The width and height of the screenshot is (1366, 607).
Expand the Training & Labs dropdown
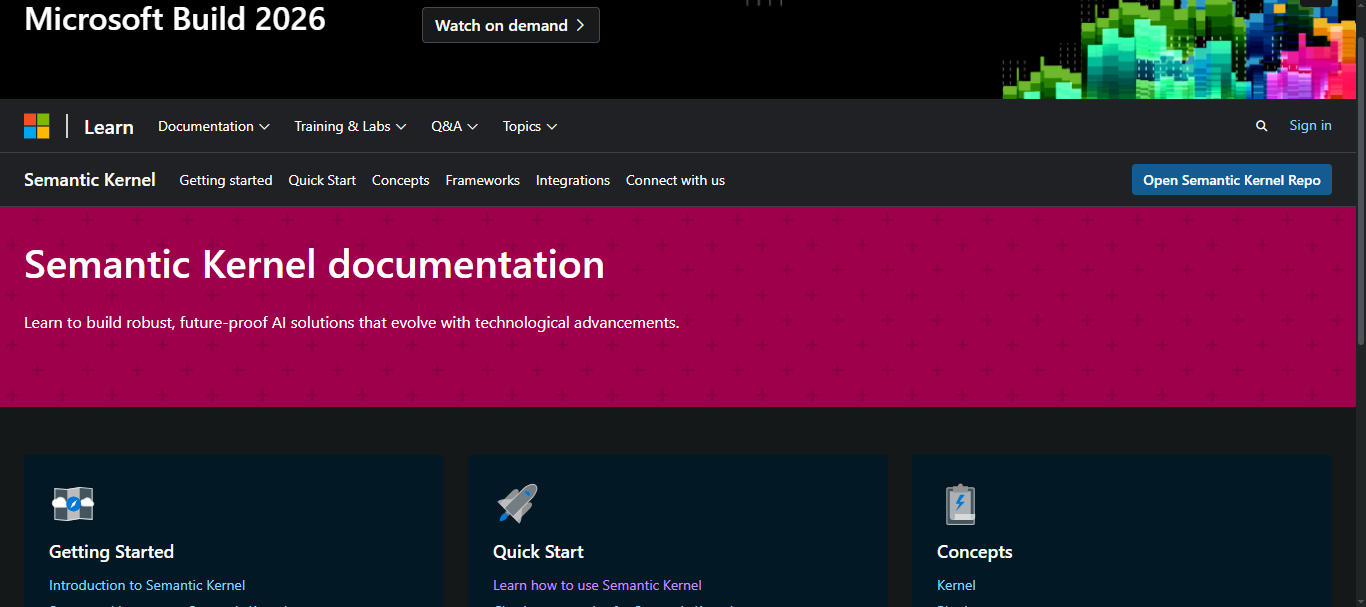coord(350,126)
